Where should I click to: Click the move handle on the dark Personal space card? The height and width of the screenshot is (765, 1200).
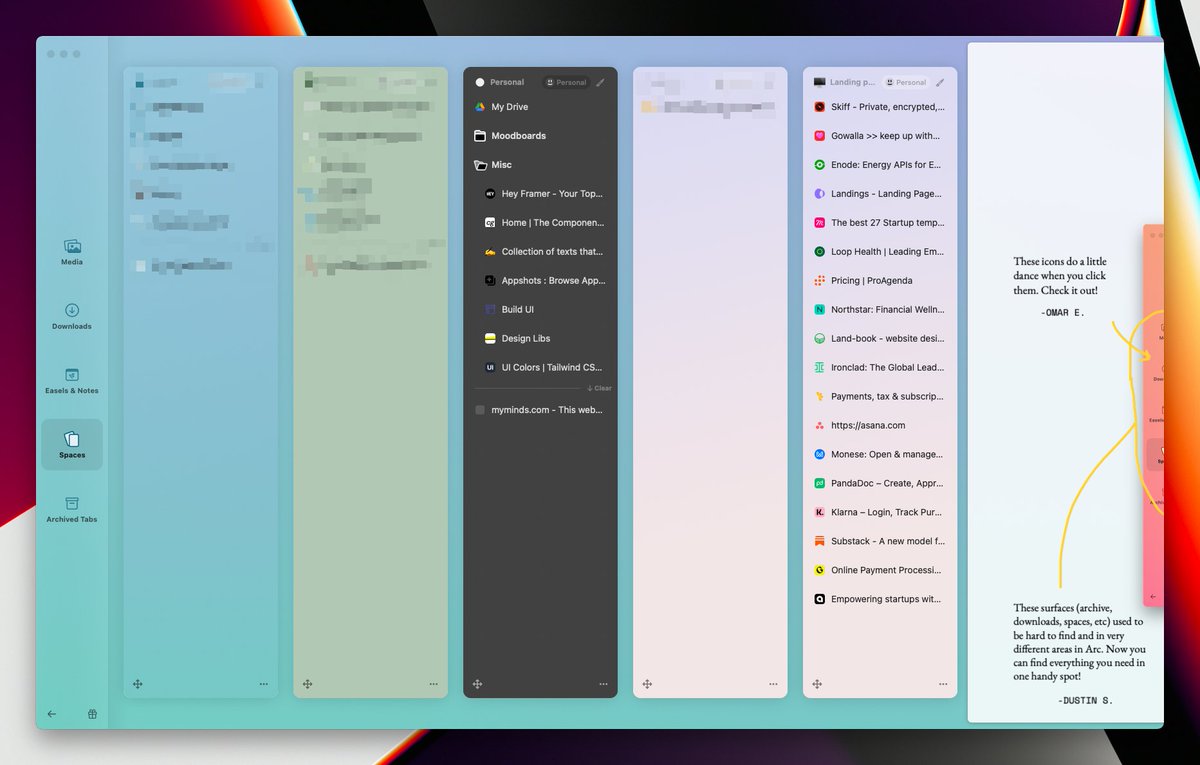[x=478, y=684]
